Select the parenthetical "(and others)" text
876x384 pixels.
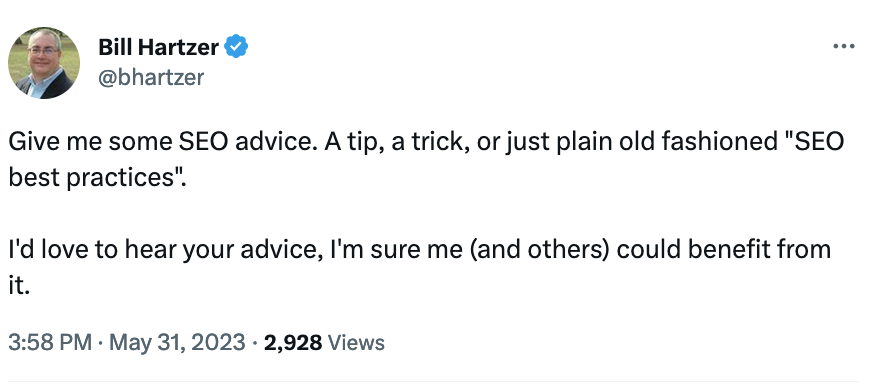tap(539, 250)
